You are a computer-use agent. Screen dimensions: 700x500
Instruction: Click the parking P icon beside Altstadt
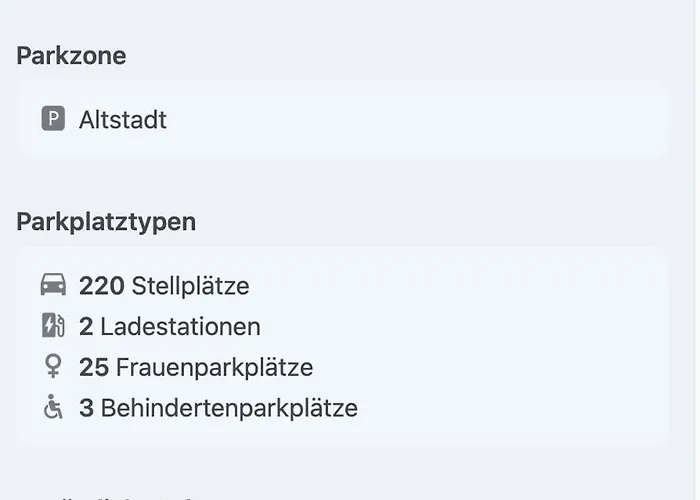coord(52,120)
